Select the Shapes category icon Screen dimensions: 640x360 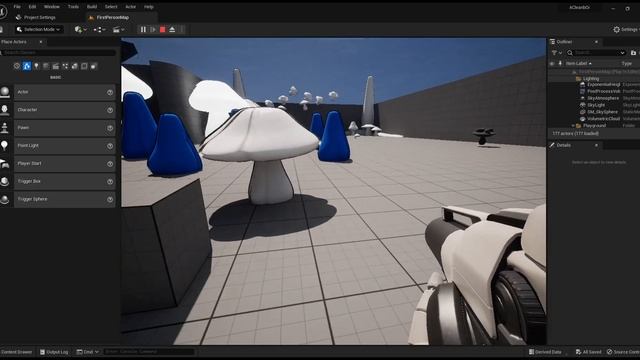point(46,66)
